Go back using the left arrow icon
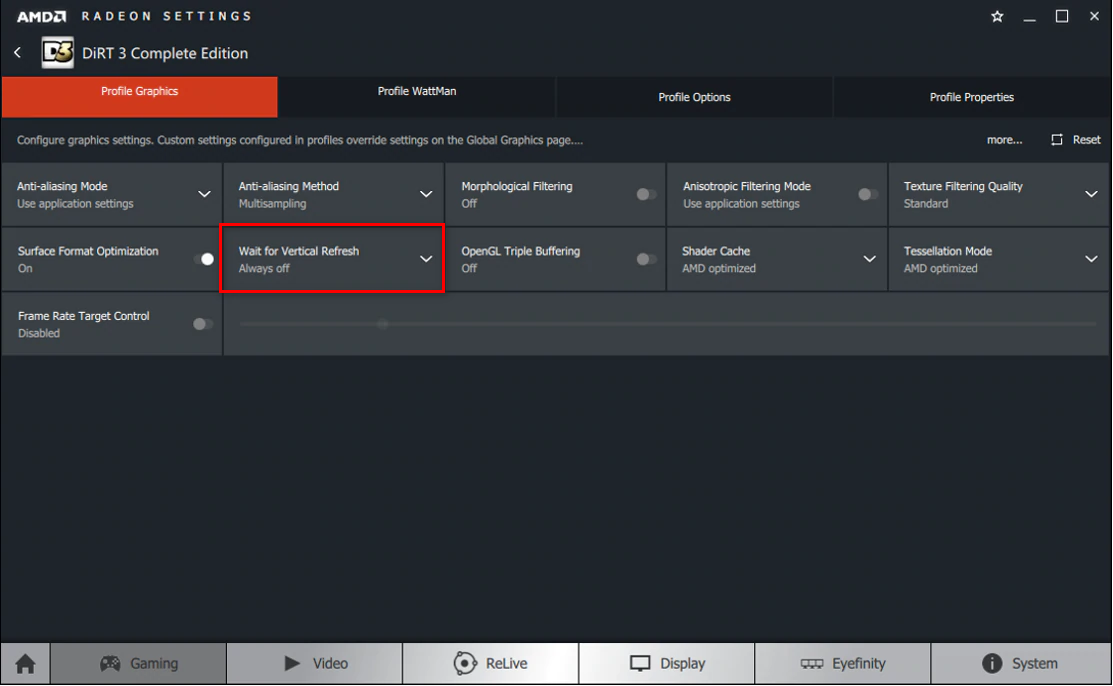 coord(18,53)
